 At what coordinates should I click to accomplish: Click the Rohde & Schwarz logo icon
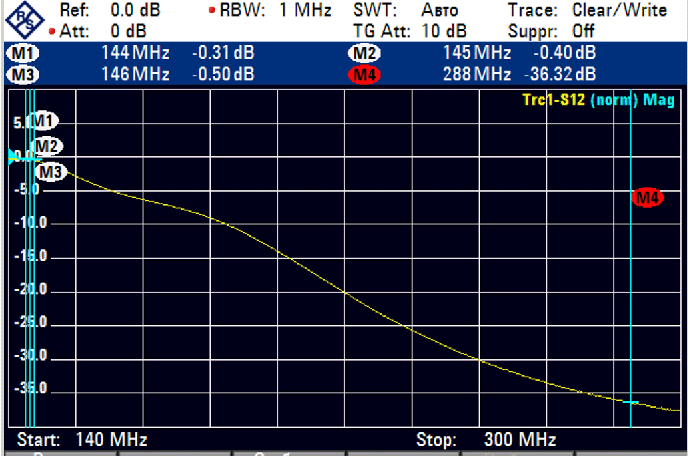(x=24, y=19)
